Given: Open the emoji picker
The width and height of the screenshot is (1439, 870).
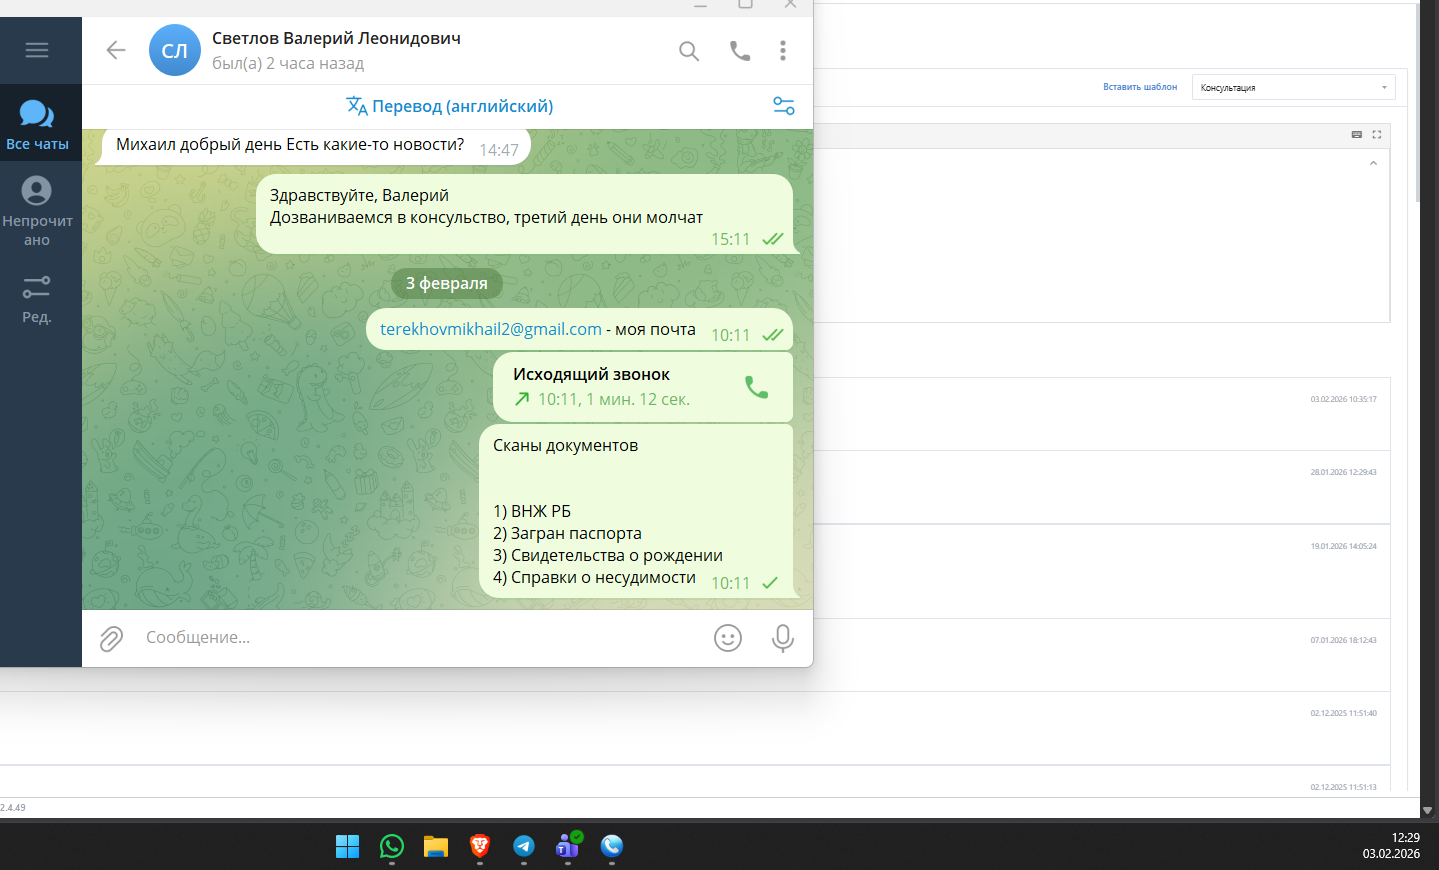Looking at the screenshot, I should (728, 638).
